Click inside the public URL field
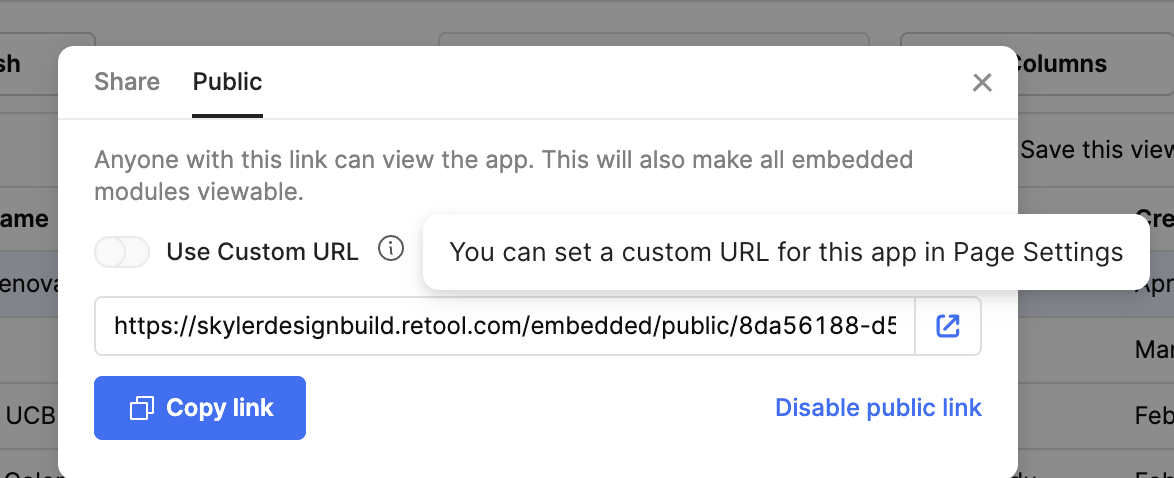The width and height of the screenshot is (1174, 478). click(505, 326)
